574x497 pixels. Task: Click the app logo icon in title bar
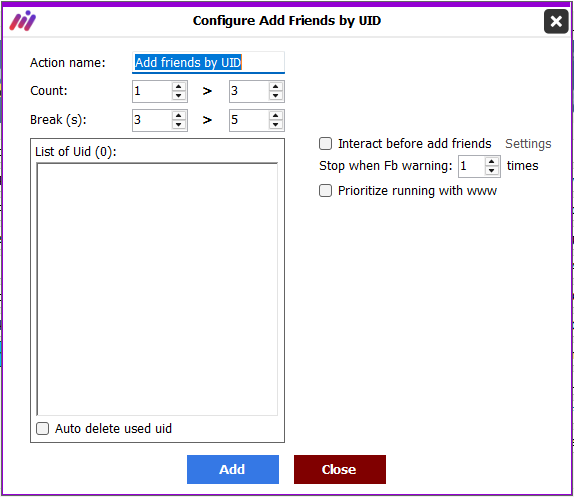pyautogui.click(x=23, y=21)
